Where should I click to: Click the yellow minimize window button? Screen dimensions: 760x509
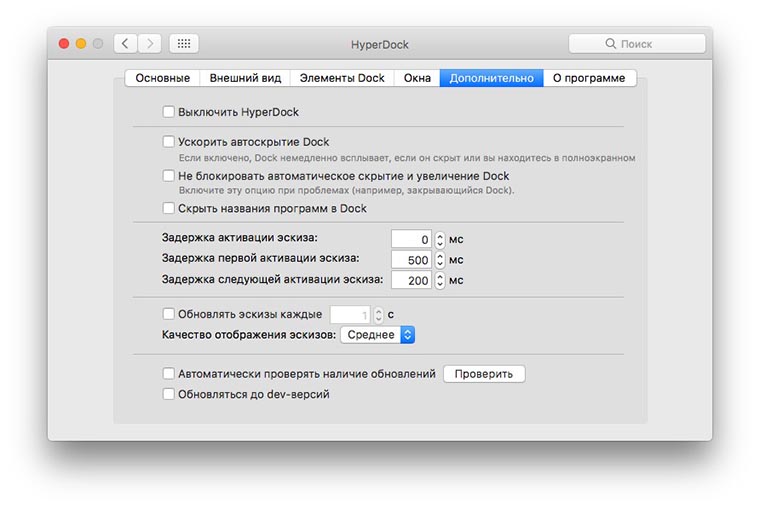[81, 44]
